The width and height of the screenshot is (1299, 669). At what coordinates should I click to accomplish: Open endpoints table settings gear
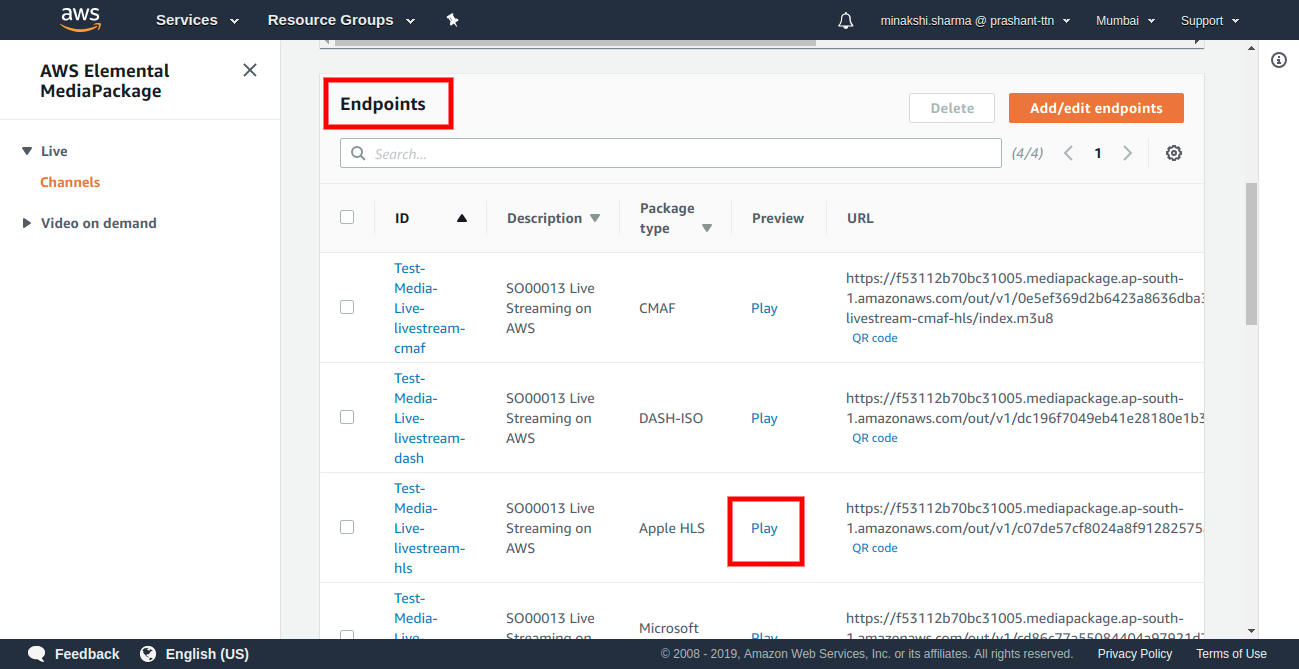click(1174, 153)
